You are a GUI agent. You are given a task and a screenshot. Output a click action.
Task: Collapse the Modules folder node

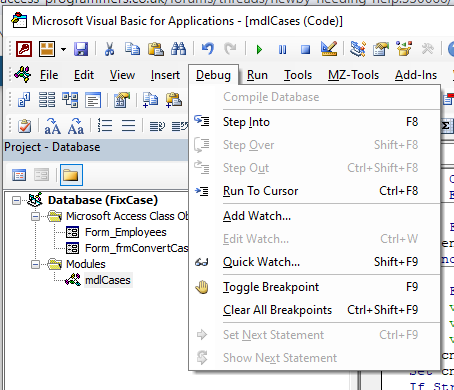[x=35, y=264]
